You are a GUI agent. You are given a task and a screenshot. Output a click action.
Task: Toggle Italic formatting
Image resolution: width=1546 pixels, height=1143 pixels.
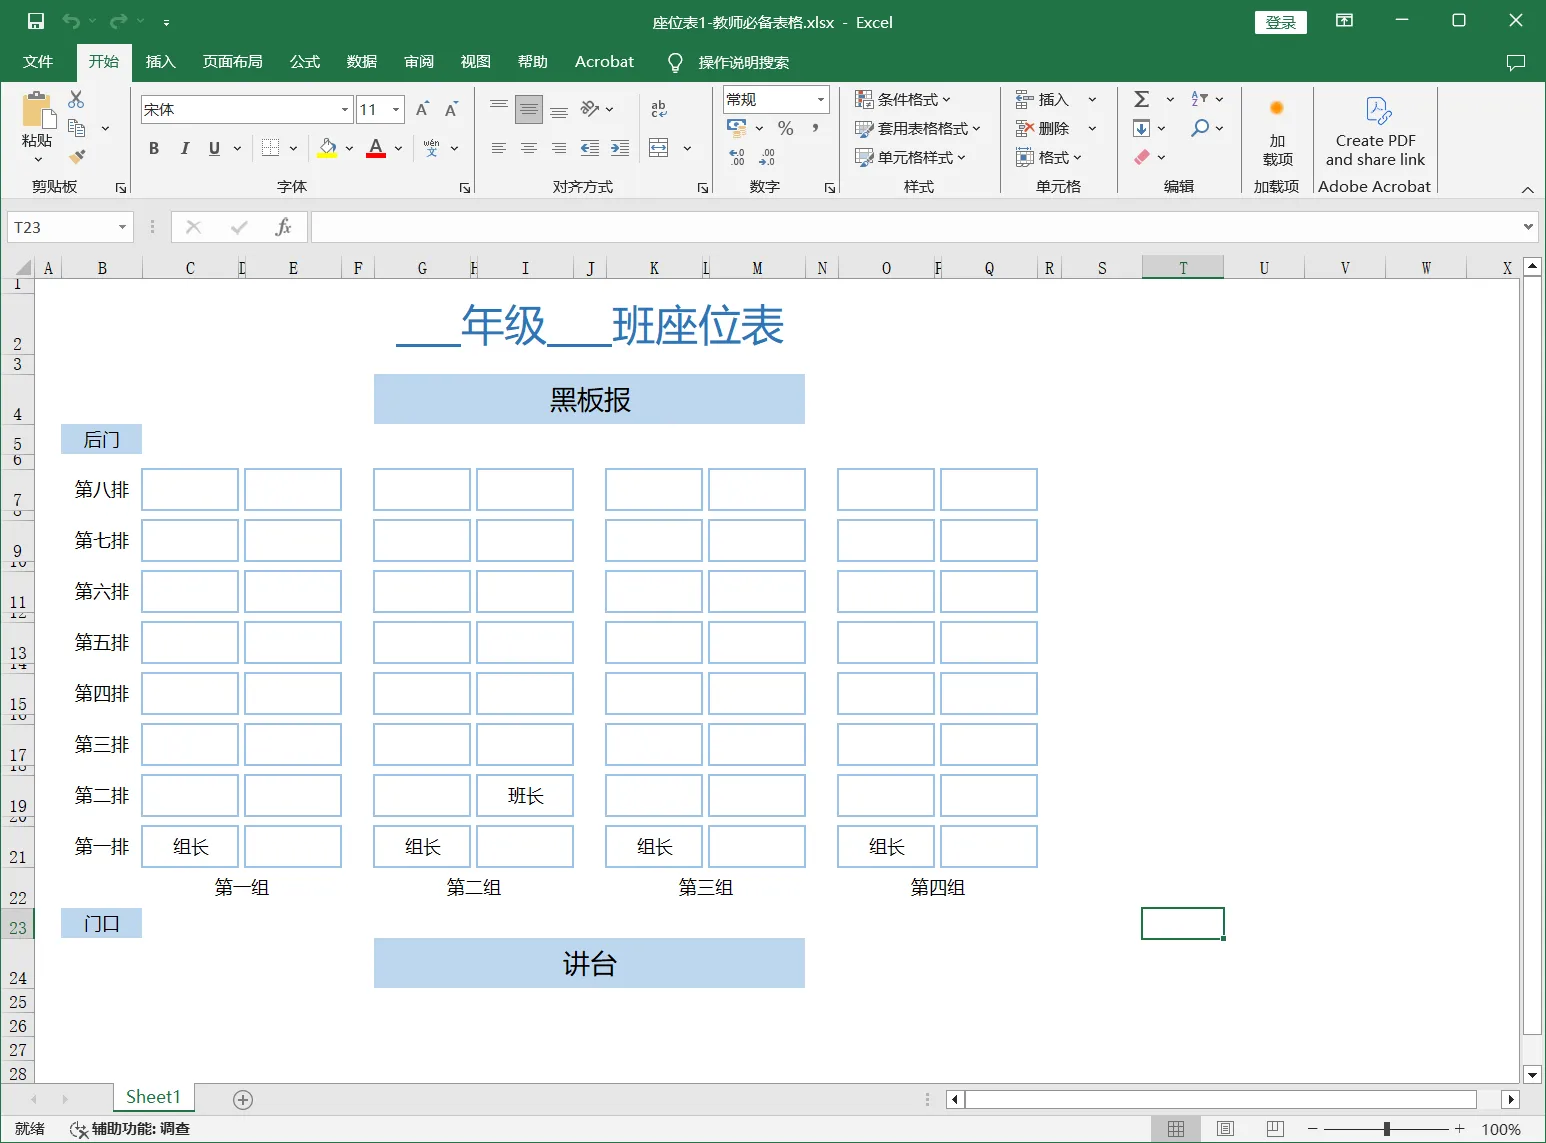pos(184,148)
